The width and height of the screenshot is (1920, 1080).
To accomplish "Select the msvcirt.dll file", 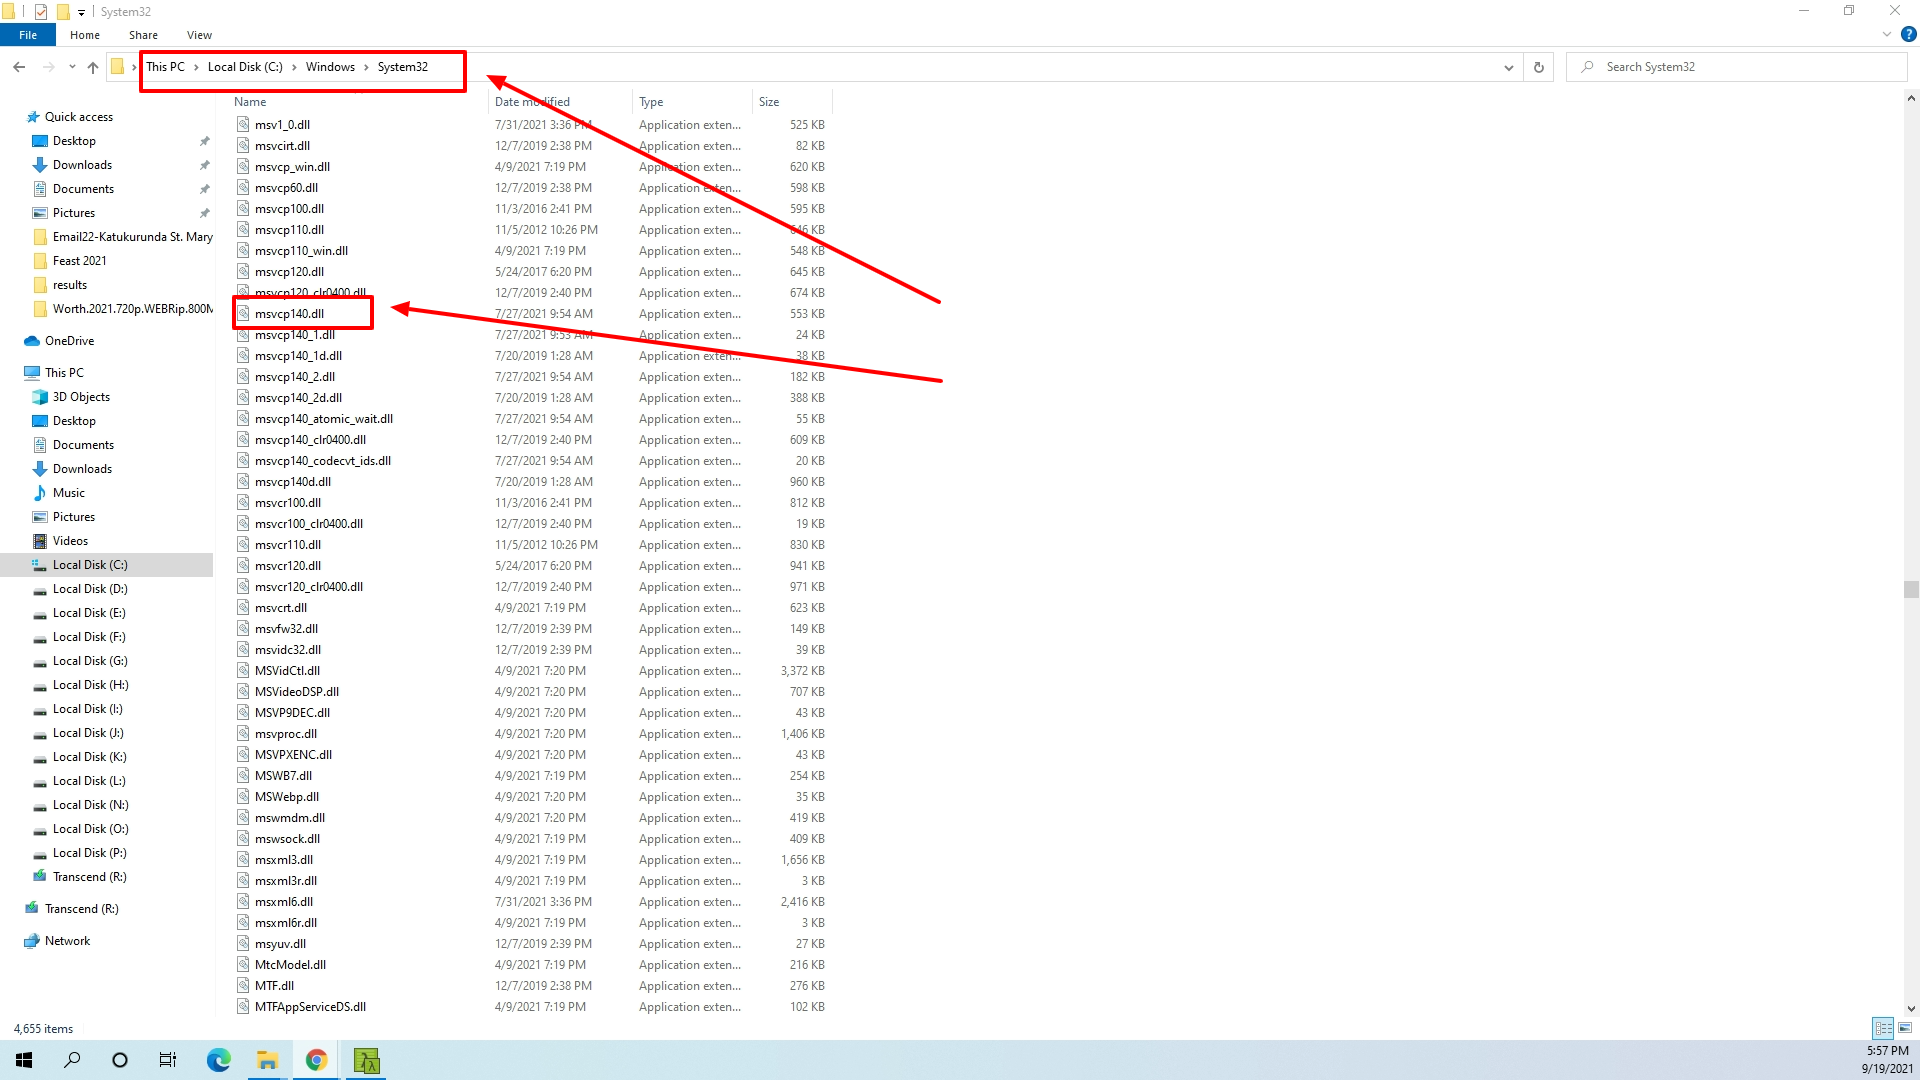I will (x=282, y=146).
